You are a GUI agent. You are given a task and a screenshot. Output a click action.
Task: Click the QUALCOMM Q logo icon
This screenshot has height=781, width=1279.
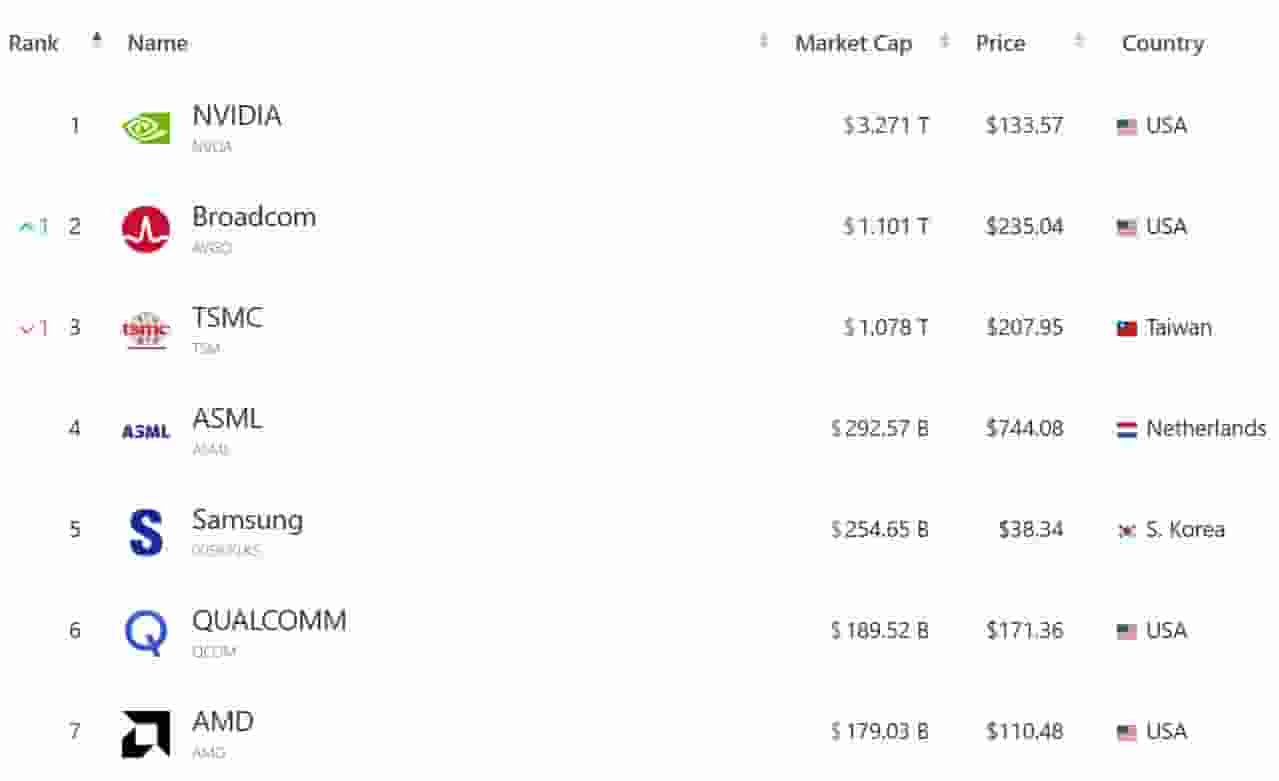tap(146, 632)
